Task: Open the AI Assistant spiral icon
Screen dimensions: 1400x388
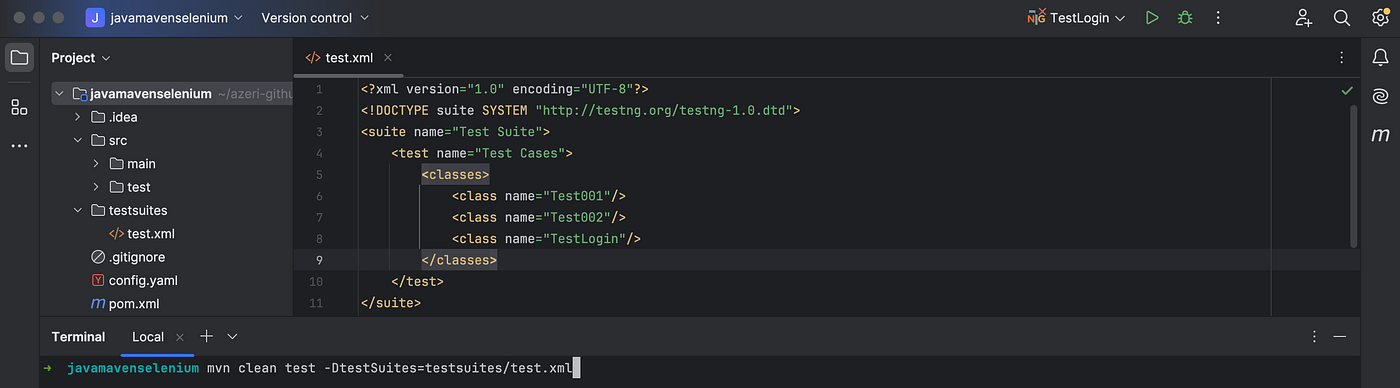Action: [1380, 96]
